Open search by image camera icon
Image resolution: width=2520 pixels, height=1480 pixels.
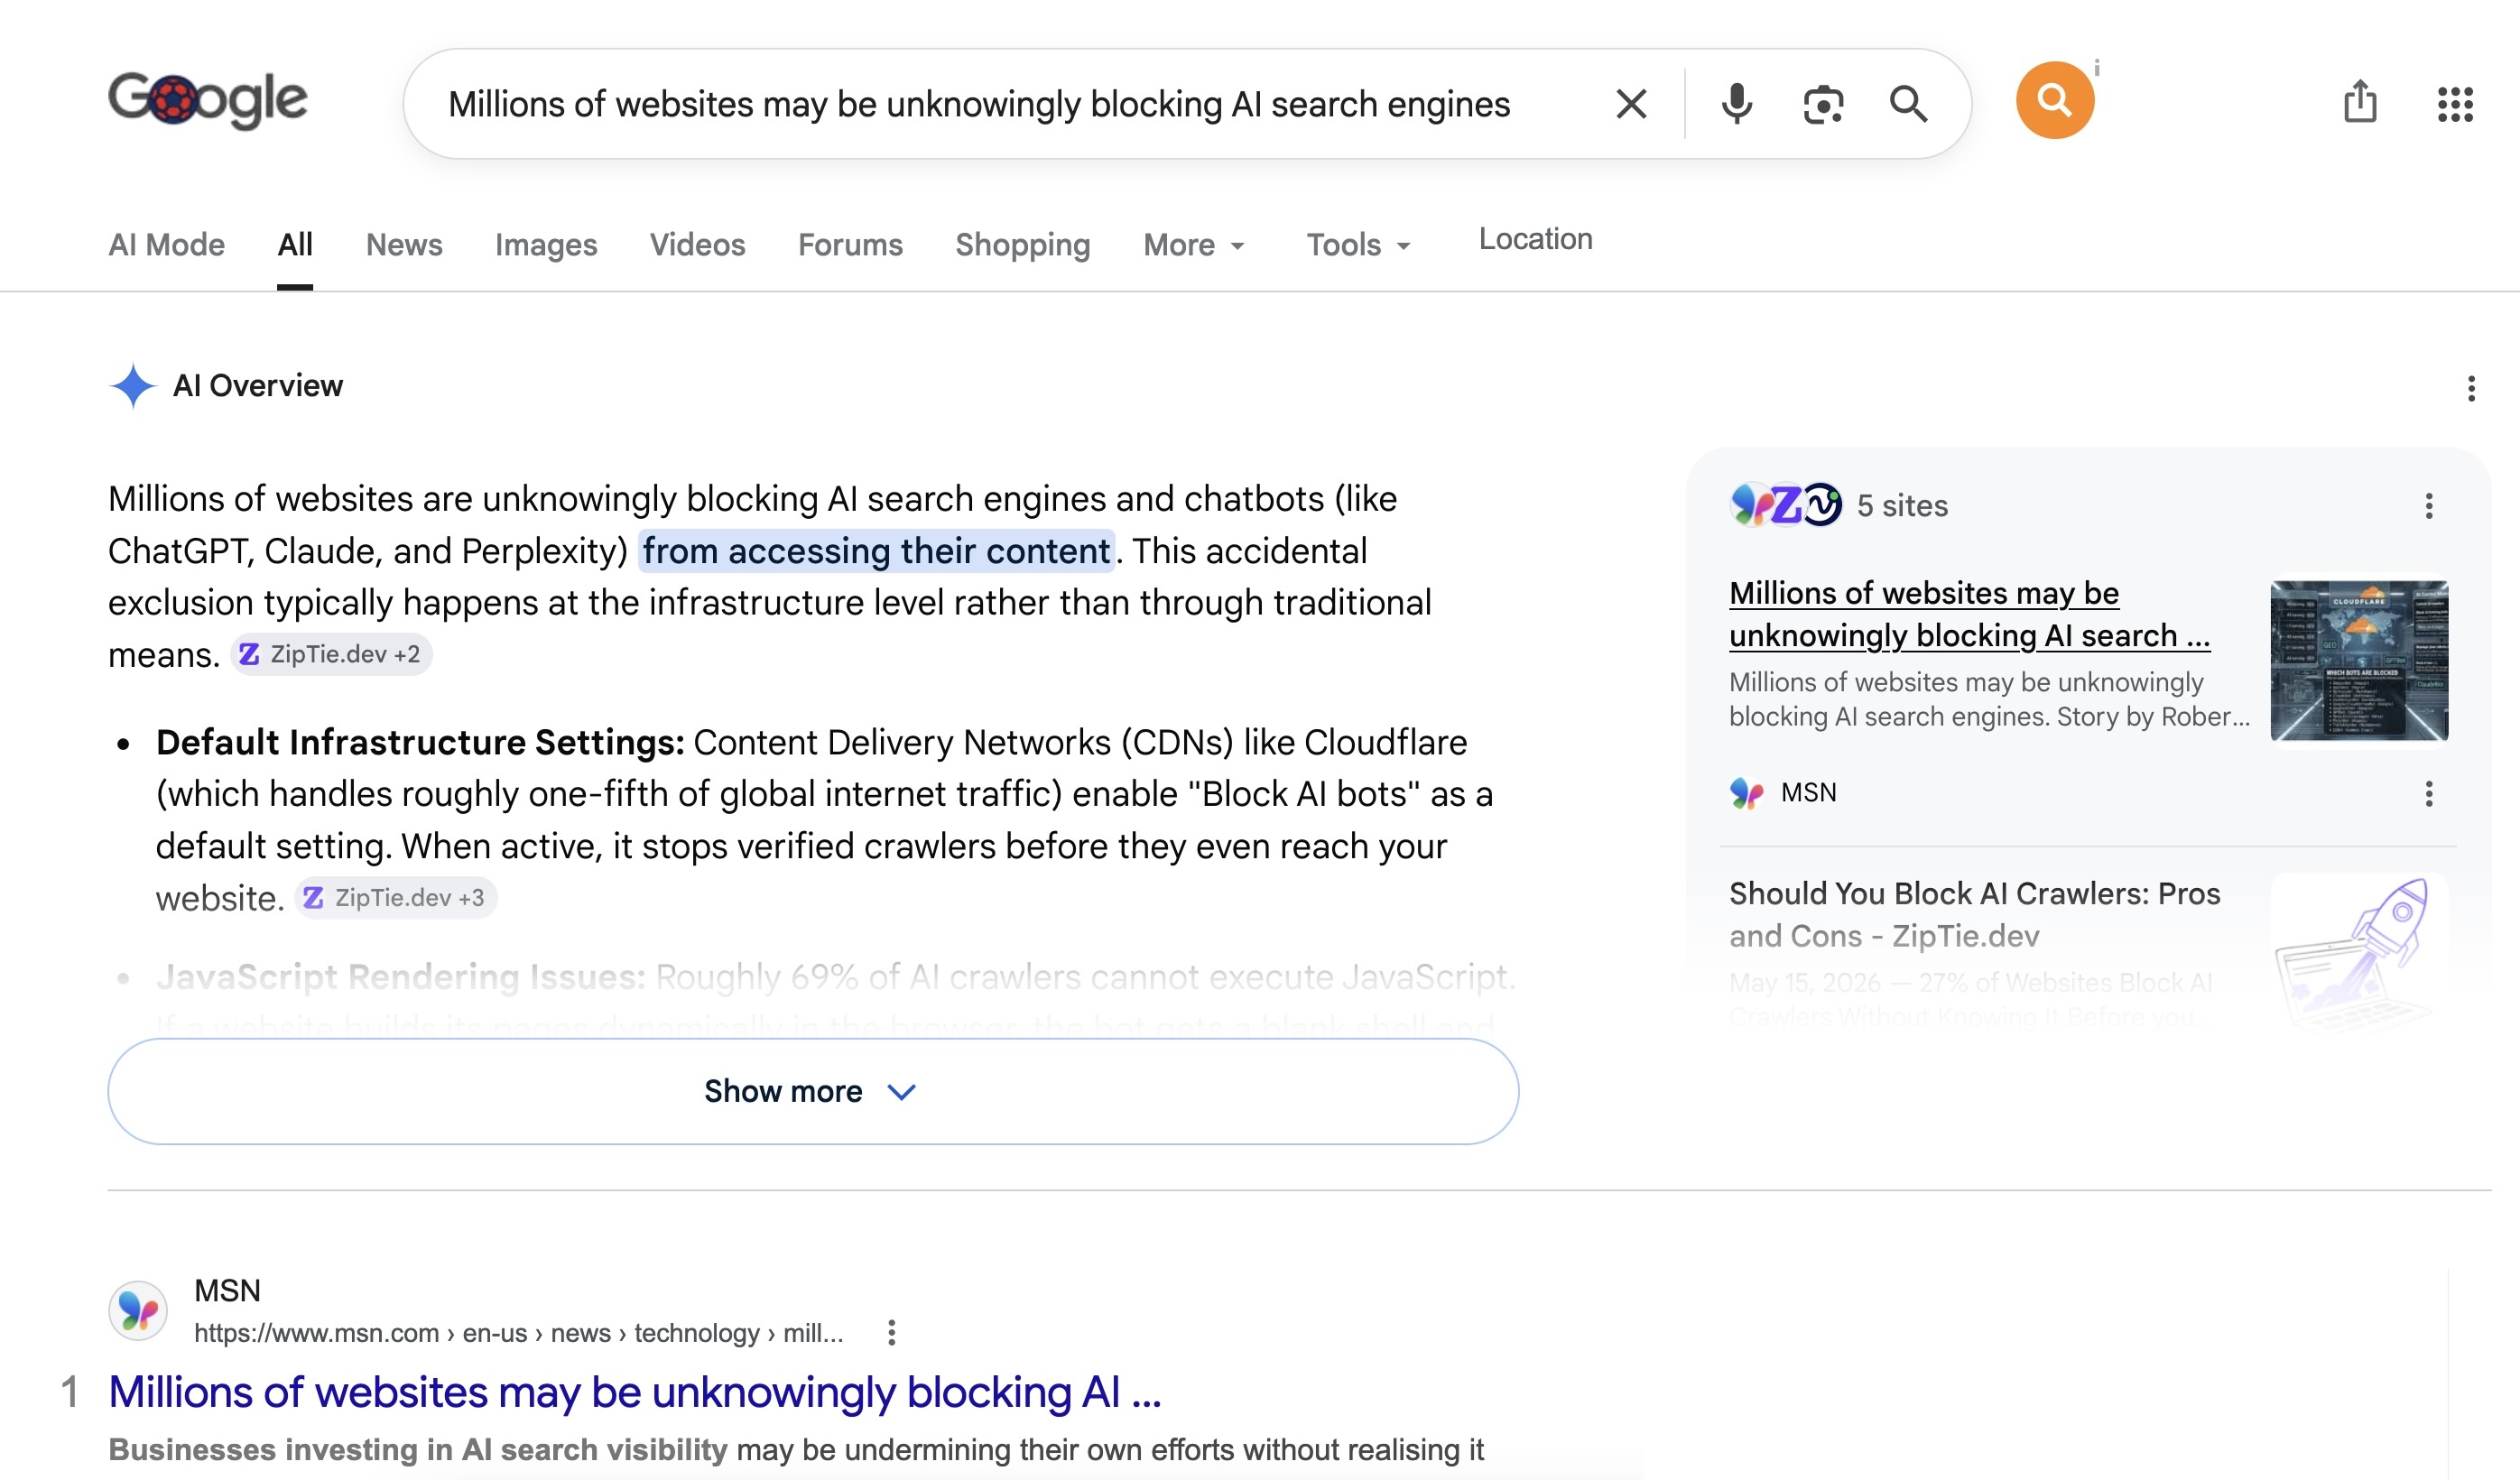[1823, 104]
